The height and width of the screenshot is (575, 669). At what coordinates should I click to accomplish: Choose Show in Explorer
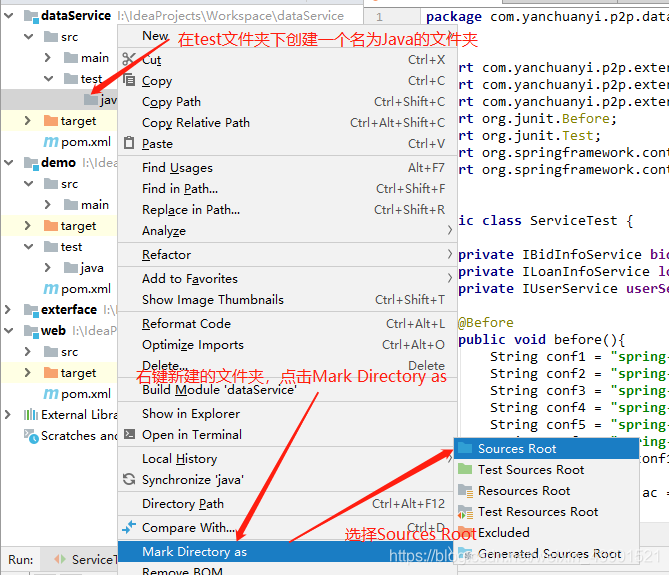pos(287,414)
